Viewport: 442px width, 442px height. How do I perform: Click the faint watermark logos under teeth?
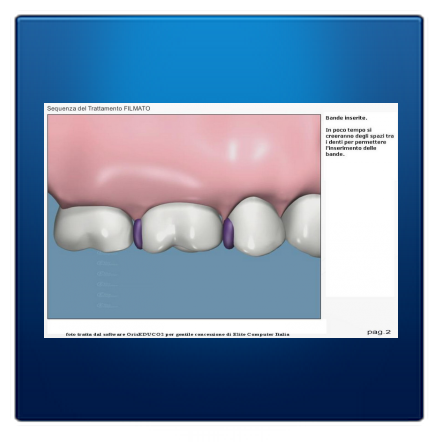pyautogui.click(x=107, y=283)
